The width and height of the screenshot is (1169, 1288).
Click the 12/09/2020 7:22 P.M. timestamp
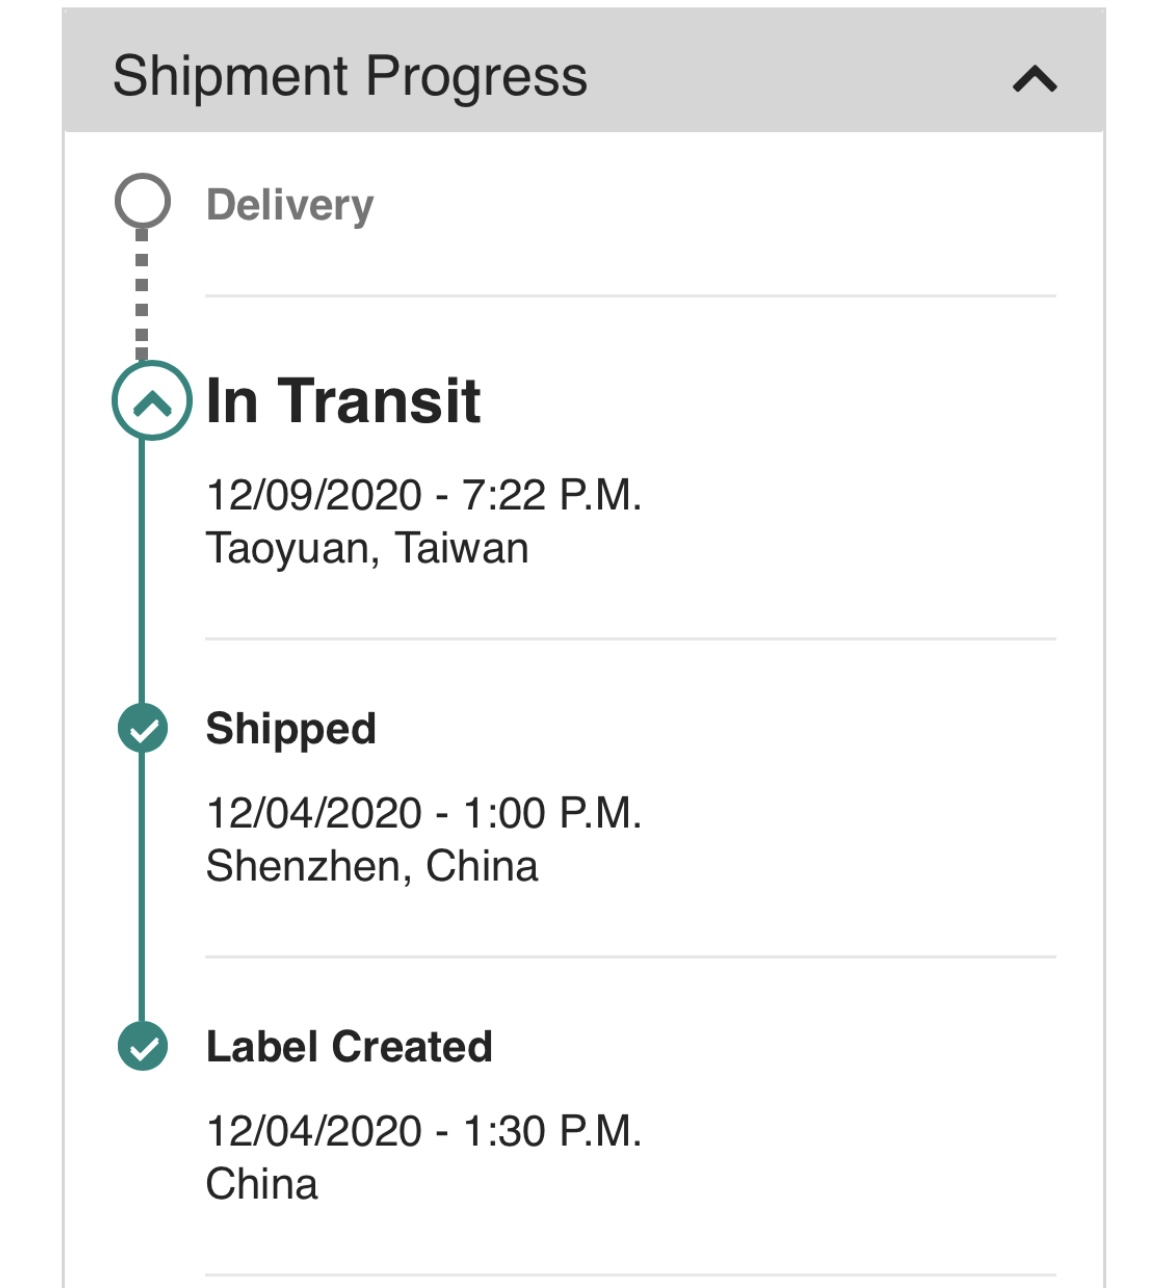(423, 495)
